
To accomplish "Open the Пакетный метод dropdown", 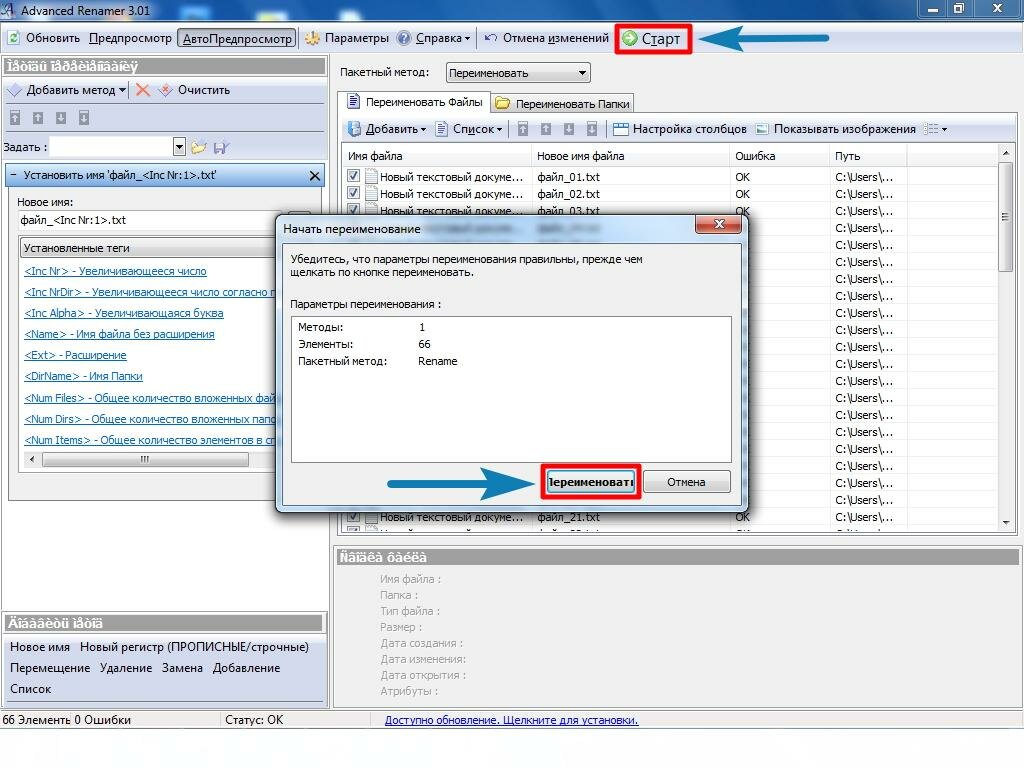I will click(518, 73).
